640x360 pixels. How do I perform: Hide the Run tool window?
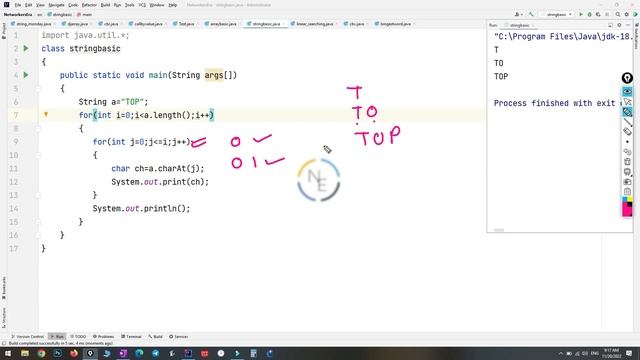[628, 25]
